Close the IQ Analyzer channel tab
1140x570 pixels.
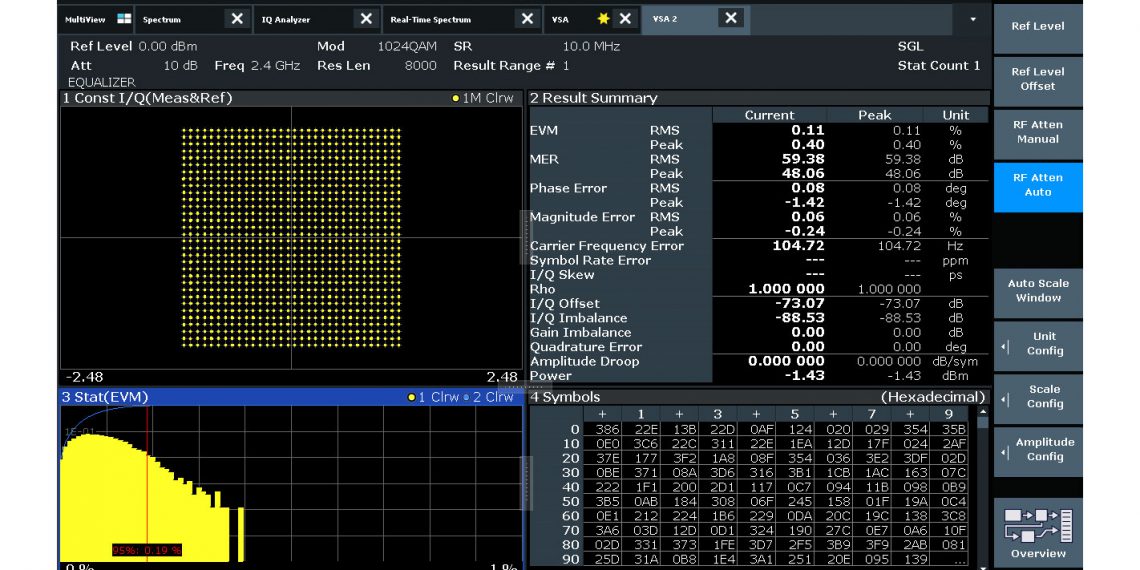366,19
